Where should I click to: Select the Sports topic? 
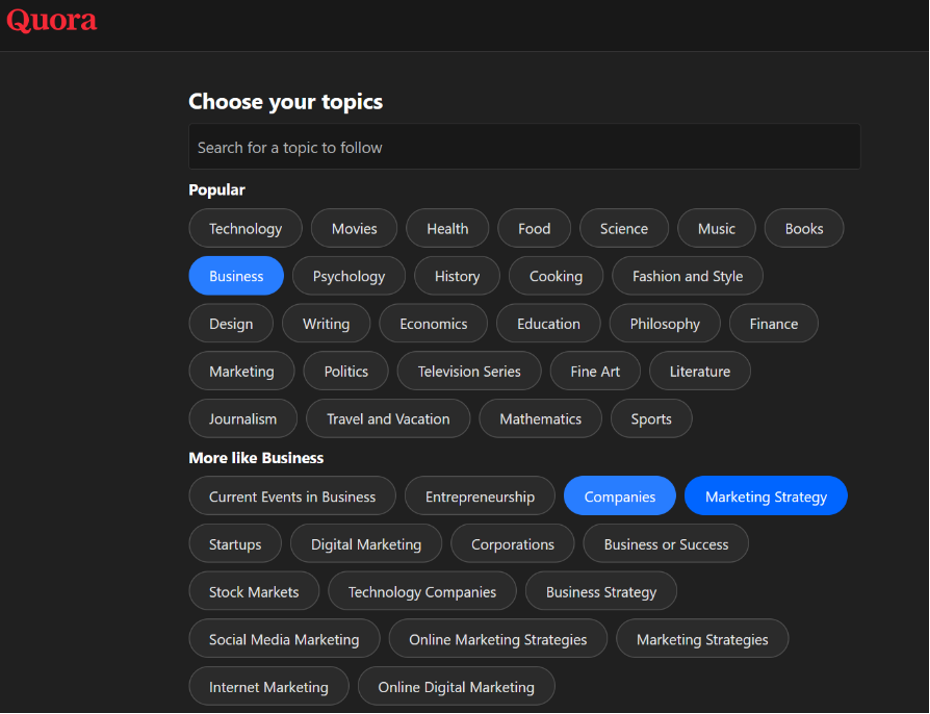651,419
